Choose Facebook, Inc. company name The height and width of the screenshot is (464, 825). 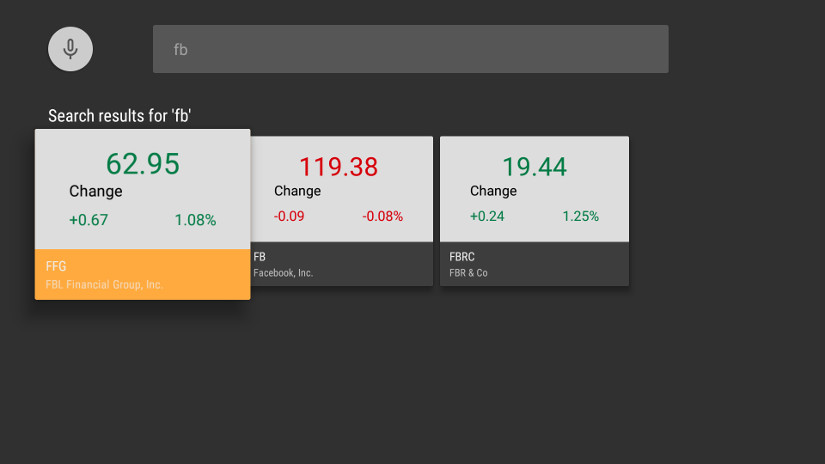click(283, 273)
